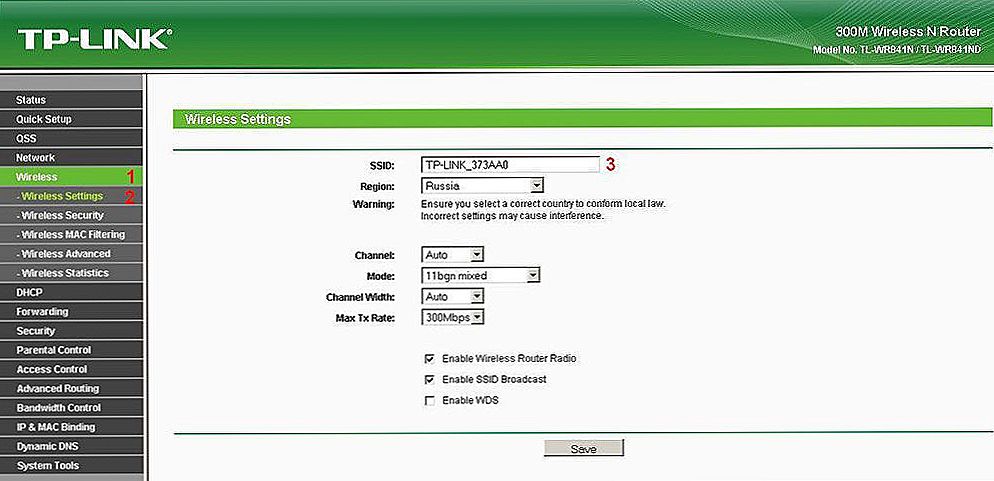Viewport: 994px width, 481px height.
Task: Open the Wireless Advanced submenu
Action: click(71, 253)
